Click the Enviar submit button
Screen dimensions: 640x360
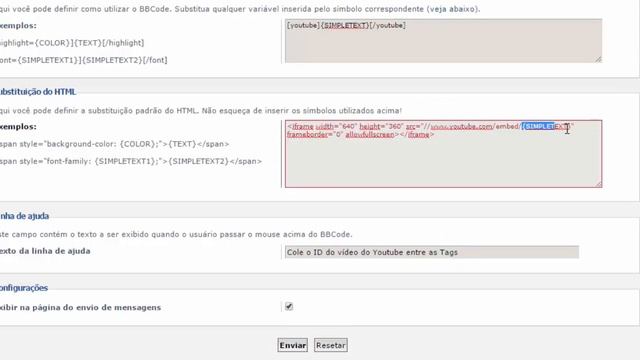292,345
